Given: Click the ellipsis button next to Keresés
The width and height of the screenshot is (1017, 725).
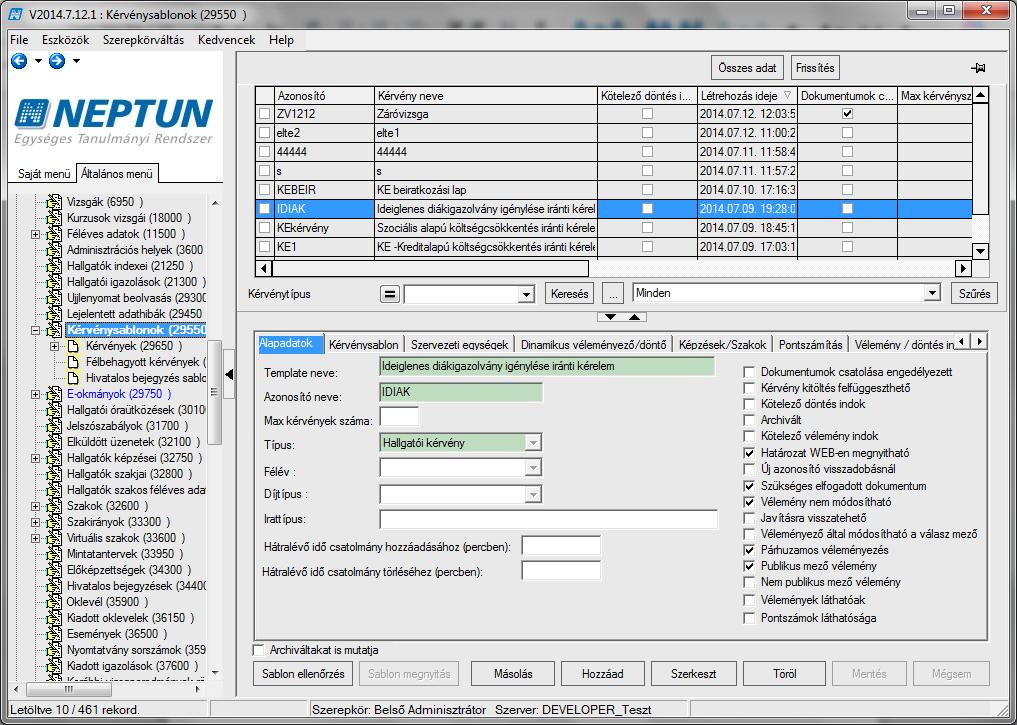Looking at the screenshot, I should [x=613, y=294].
